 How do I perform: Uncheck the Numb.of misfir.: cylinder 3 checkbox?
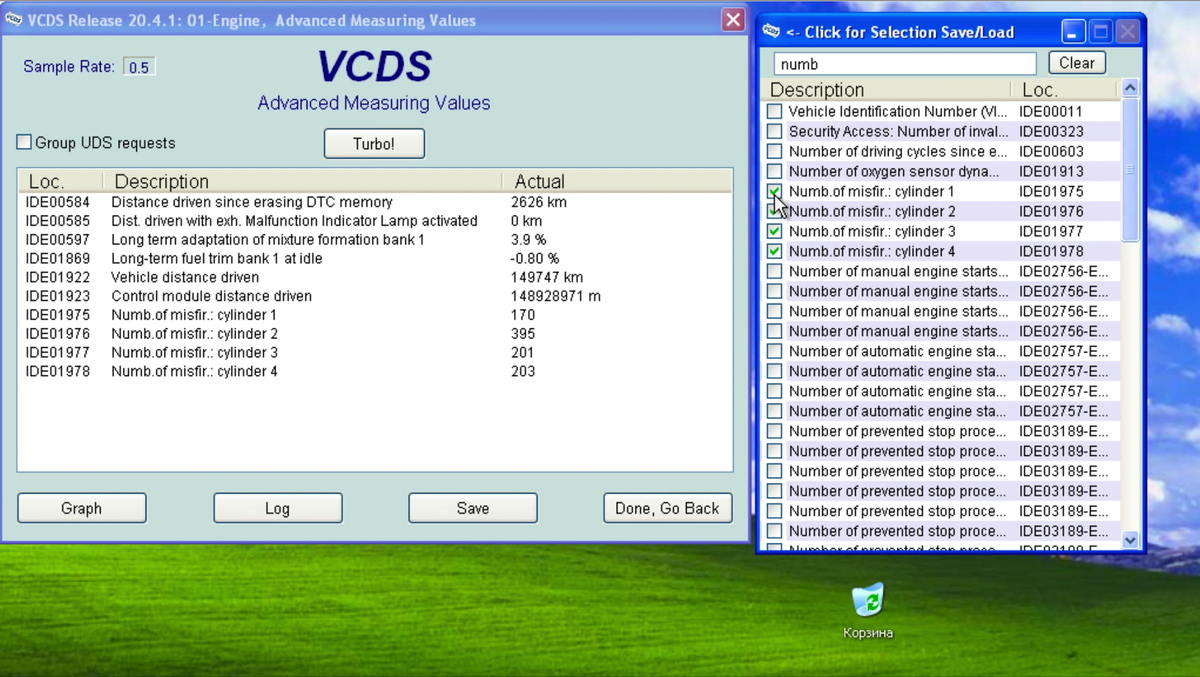(774, 231)
